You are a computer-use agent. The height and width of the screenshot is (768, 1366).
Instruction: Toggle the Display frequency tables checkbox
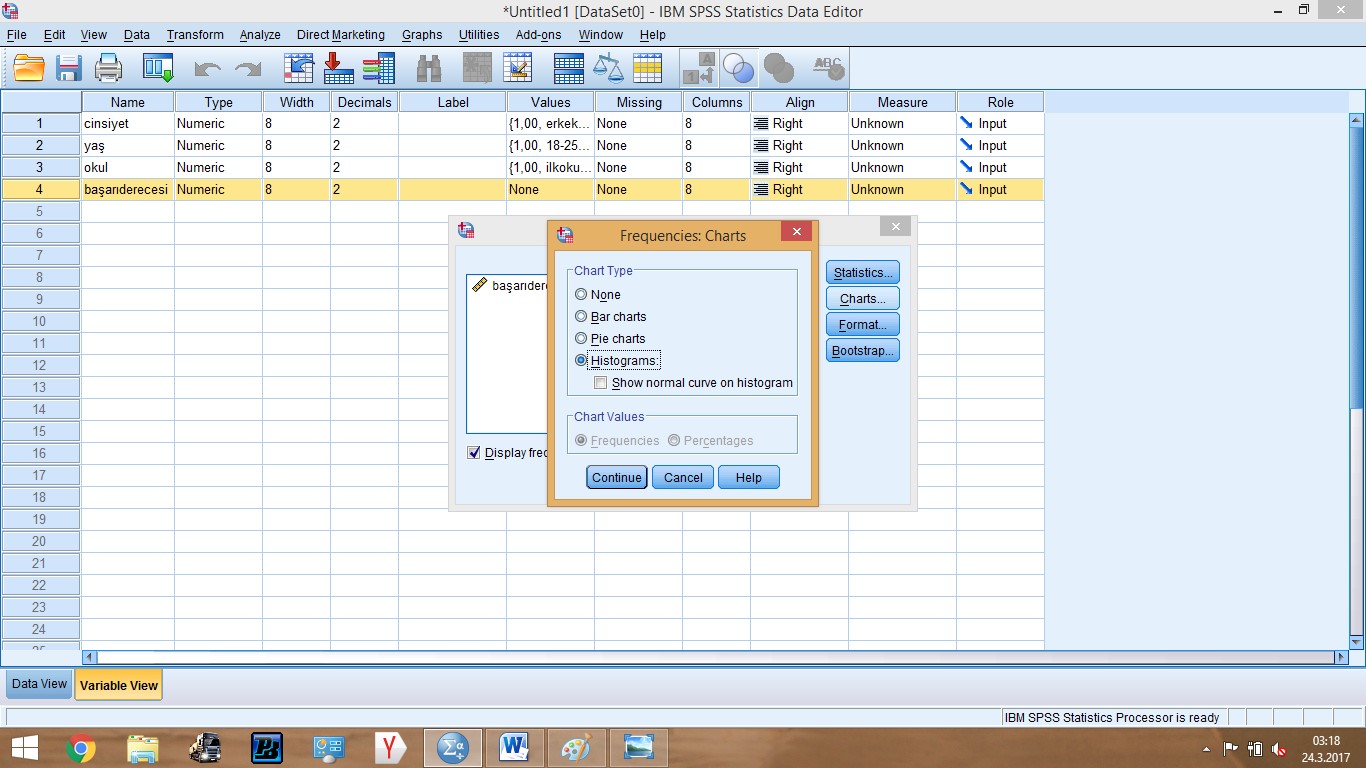[474, 453]
